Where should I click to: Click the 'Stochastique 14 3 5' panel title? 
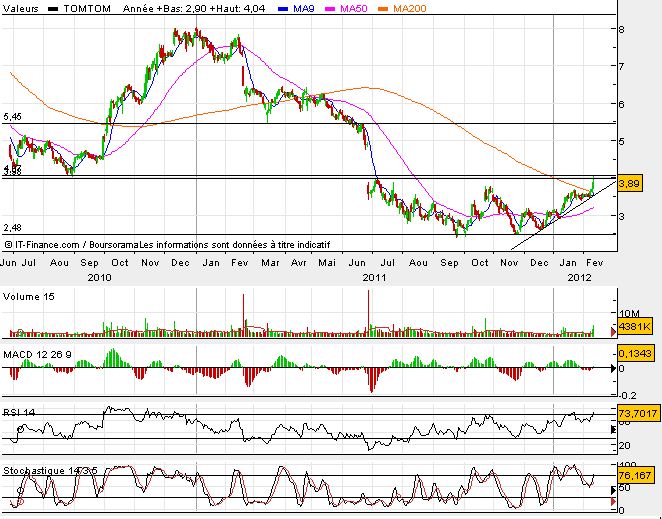point(51,470)
